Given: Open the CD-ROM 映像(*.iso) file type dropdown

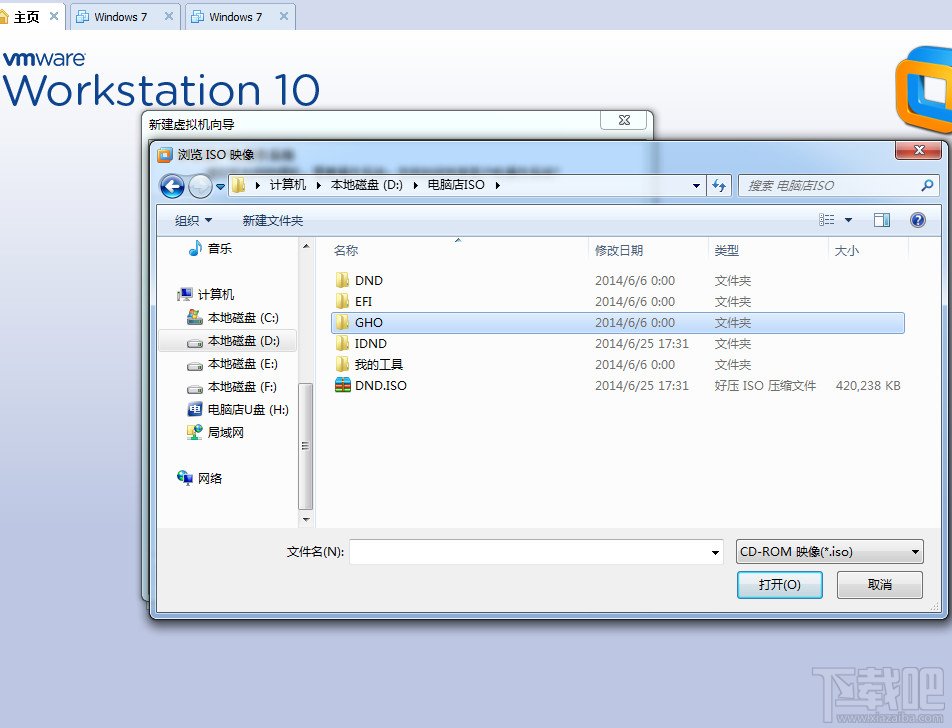Looking at the screenshot, I should click(829, 552).
